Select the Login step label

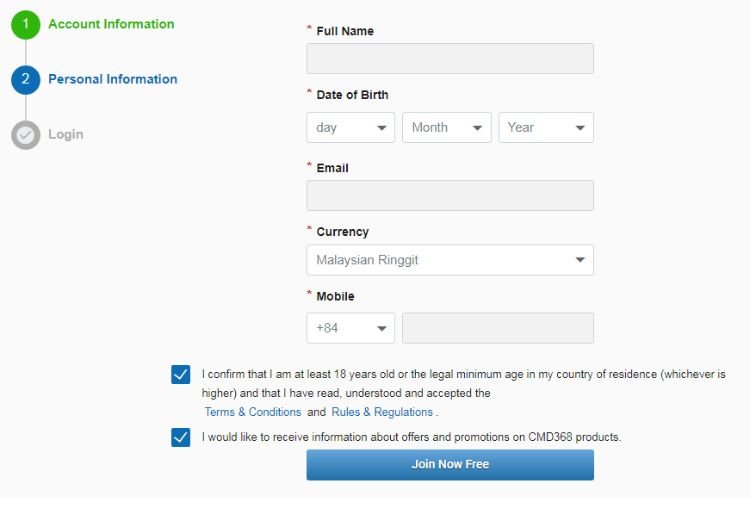point(66,134)
